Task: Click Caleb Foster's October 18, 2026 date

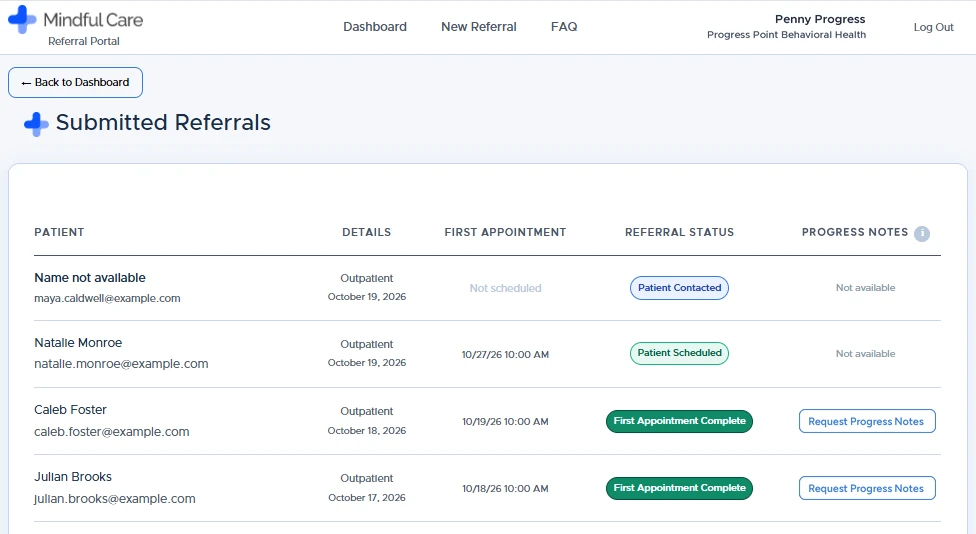Action: tap(367, 431)
